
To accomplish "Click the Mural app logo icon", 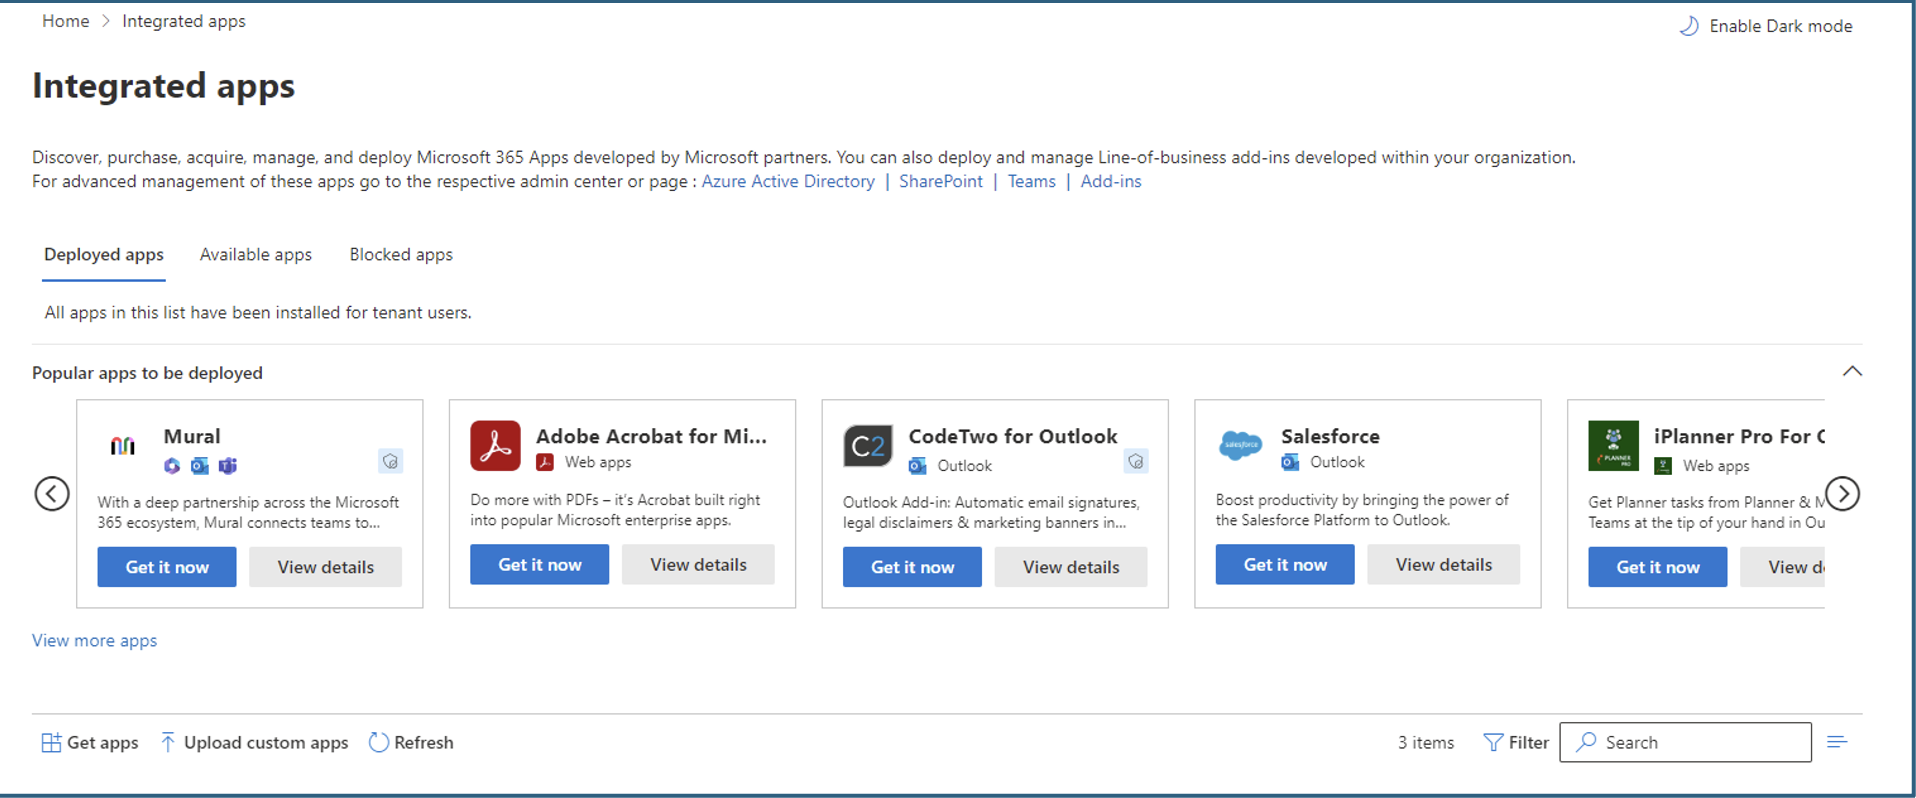I will [x=123, y=446].
